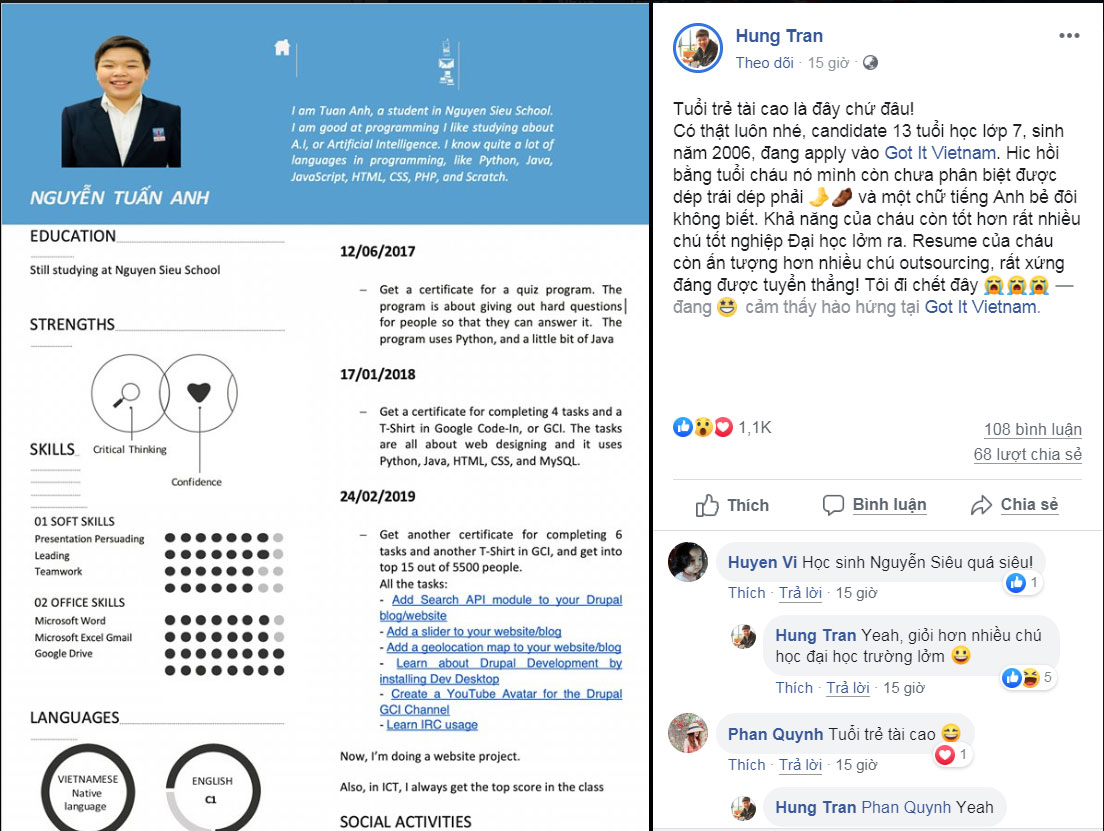1104x831 pixels.
Task: Open Phan Quynh's profile avatar
Action: pos(688,732)
